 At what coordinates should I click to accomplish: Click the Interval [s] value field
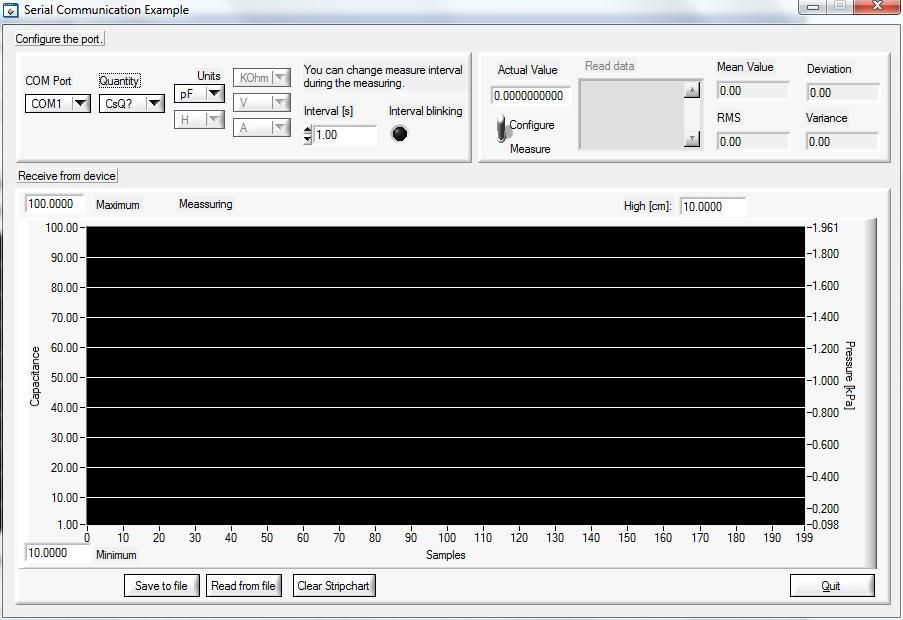click(x=345, y=135)
